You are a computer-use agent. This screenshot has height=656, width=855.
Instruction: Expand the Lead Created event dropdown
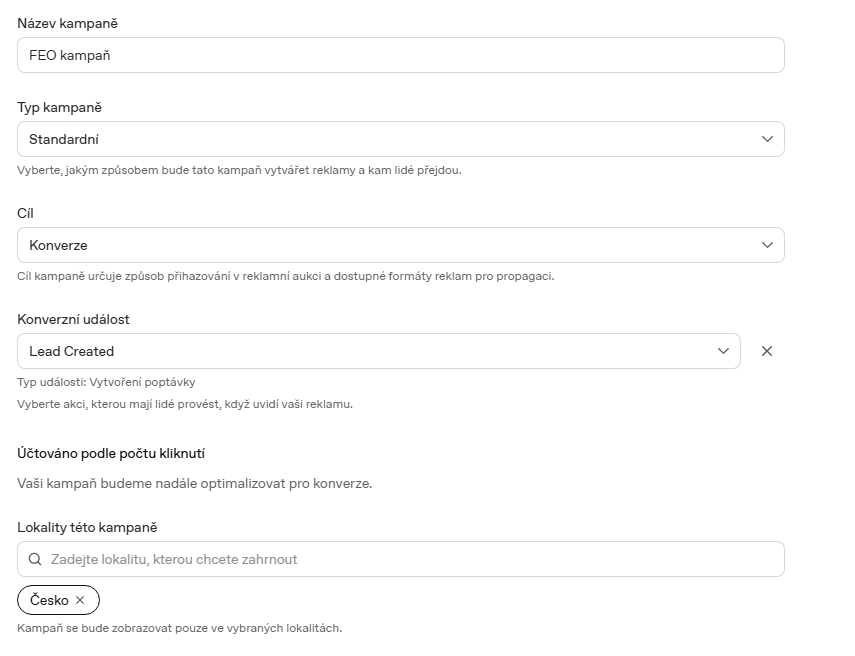379,351
